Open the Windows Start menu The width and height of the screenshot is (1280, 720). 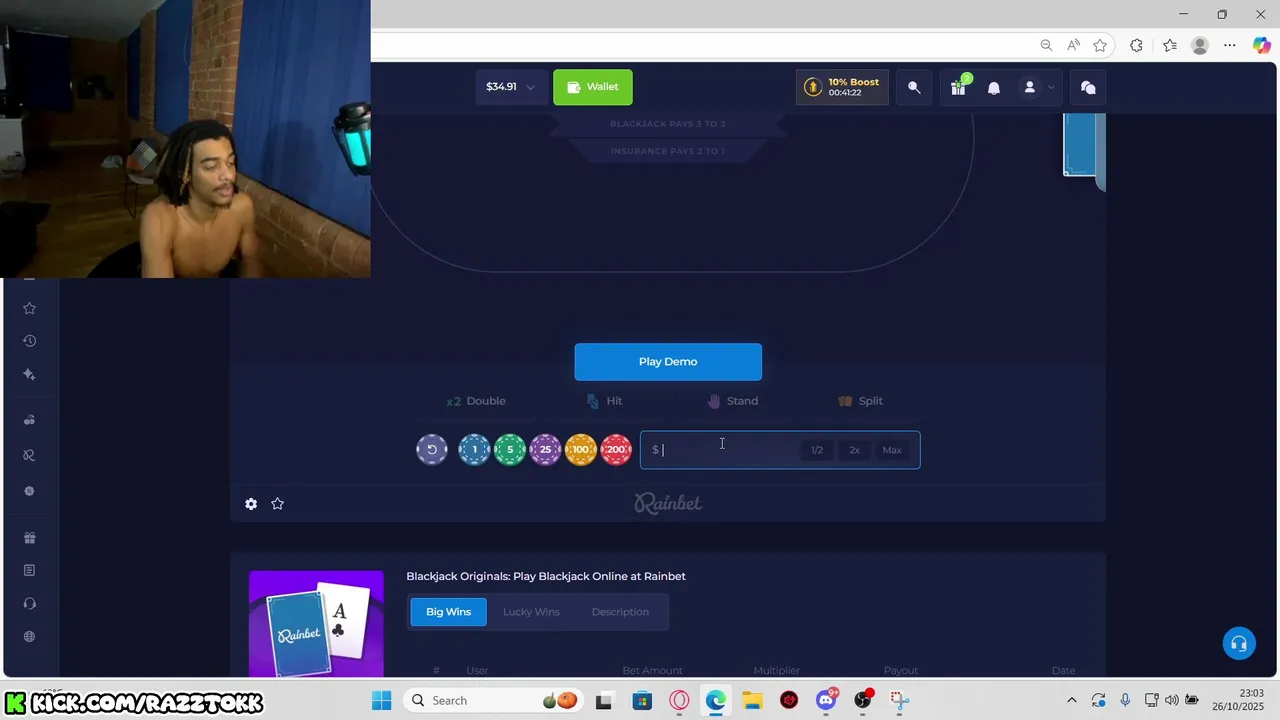tap(382, 700)
